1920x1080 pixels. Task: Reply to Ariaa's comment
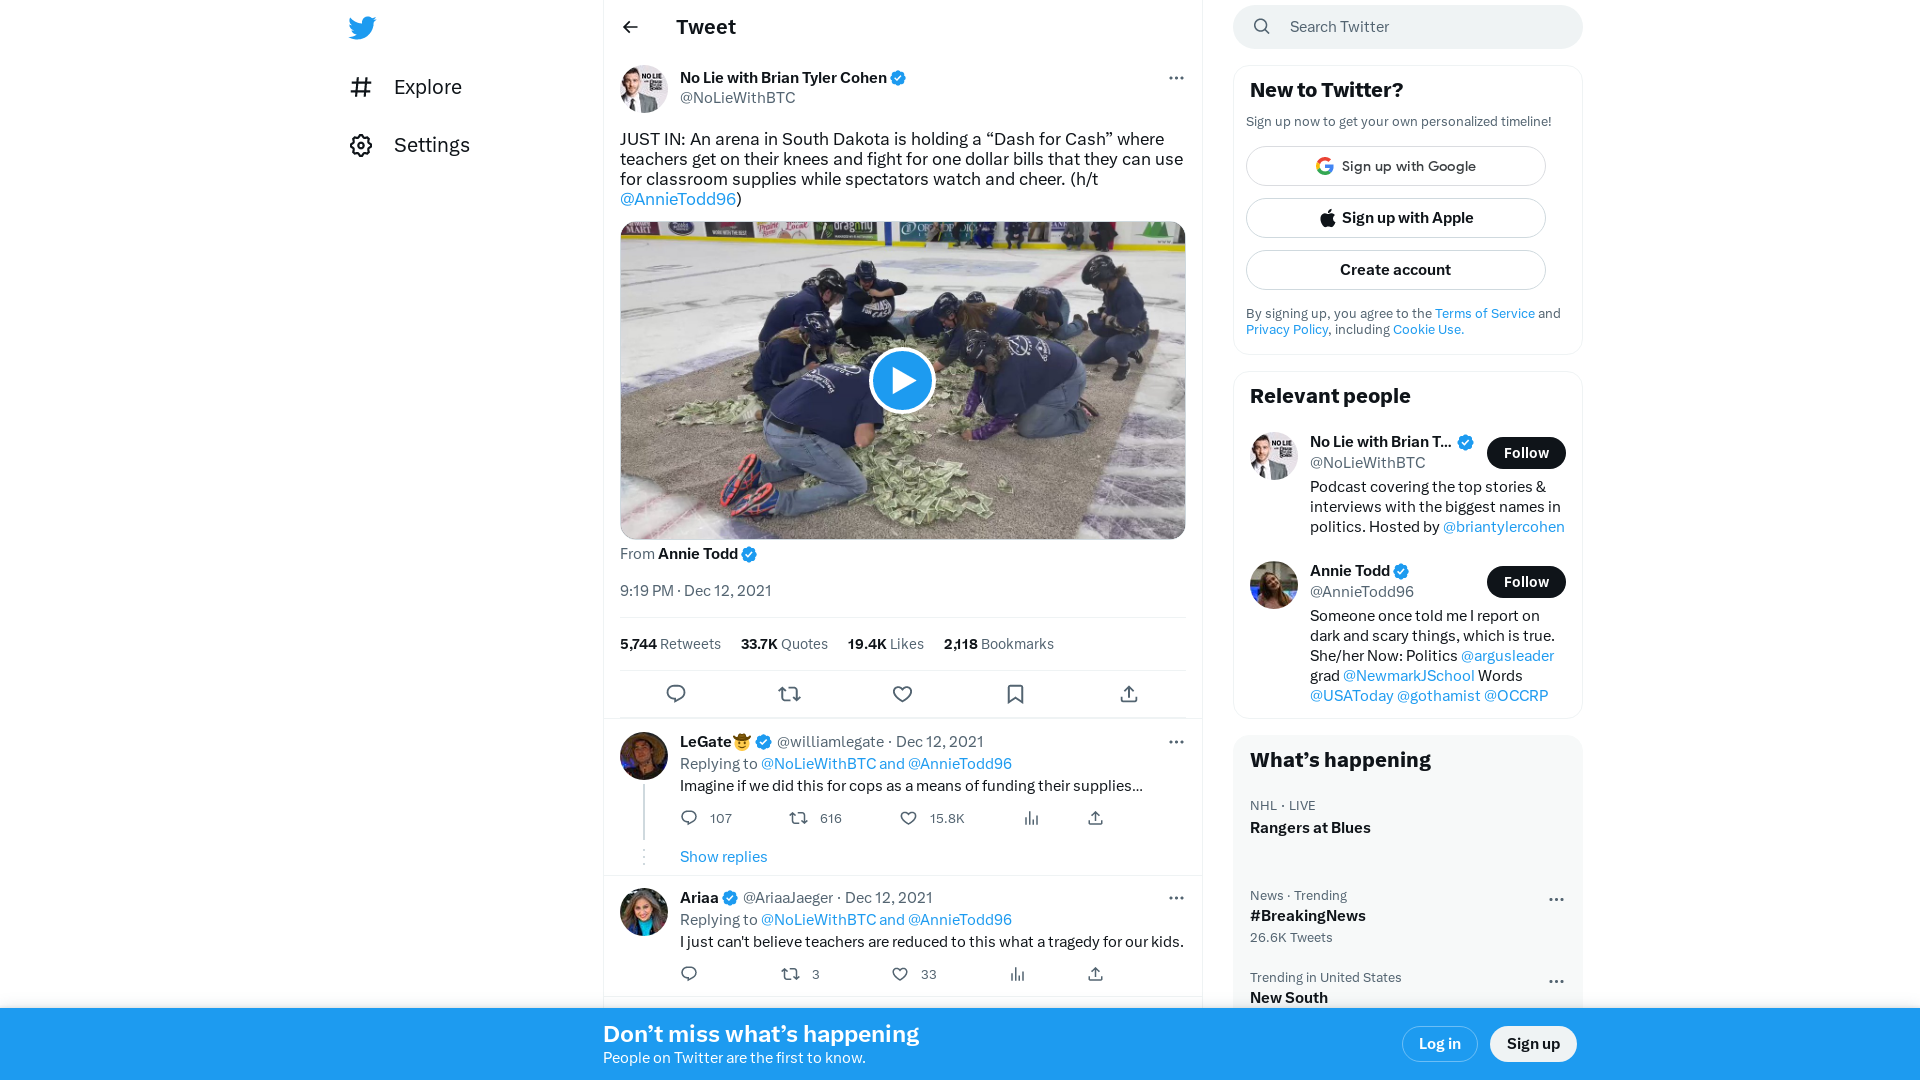click(x=689, y=974)
